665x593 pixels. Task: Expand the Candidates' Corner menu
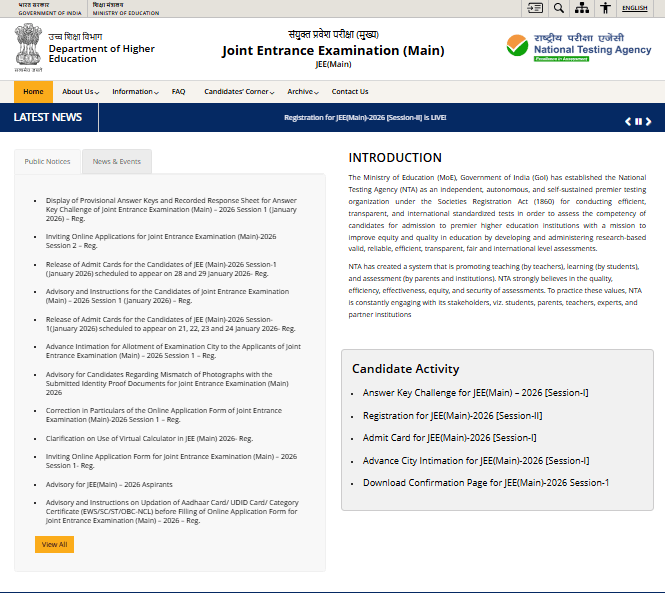click(x=239, y=92)
